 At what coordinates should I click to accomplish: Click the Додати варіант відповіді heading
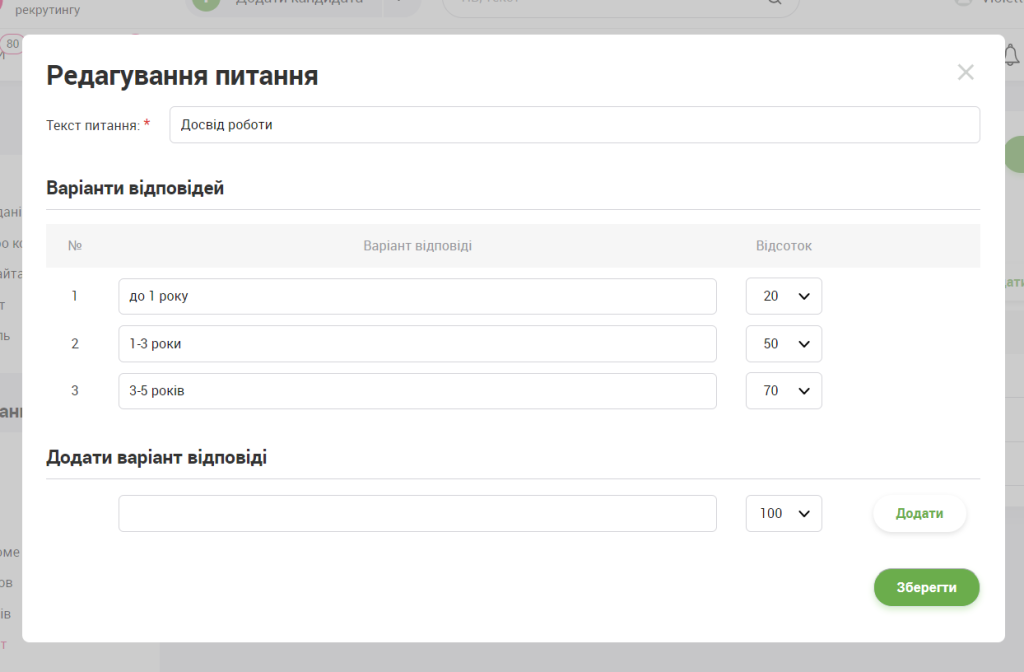[157, 457]
